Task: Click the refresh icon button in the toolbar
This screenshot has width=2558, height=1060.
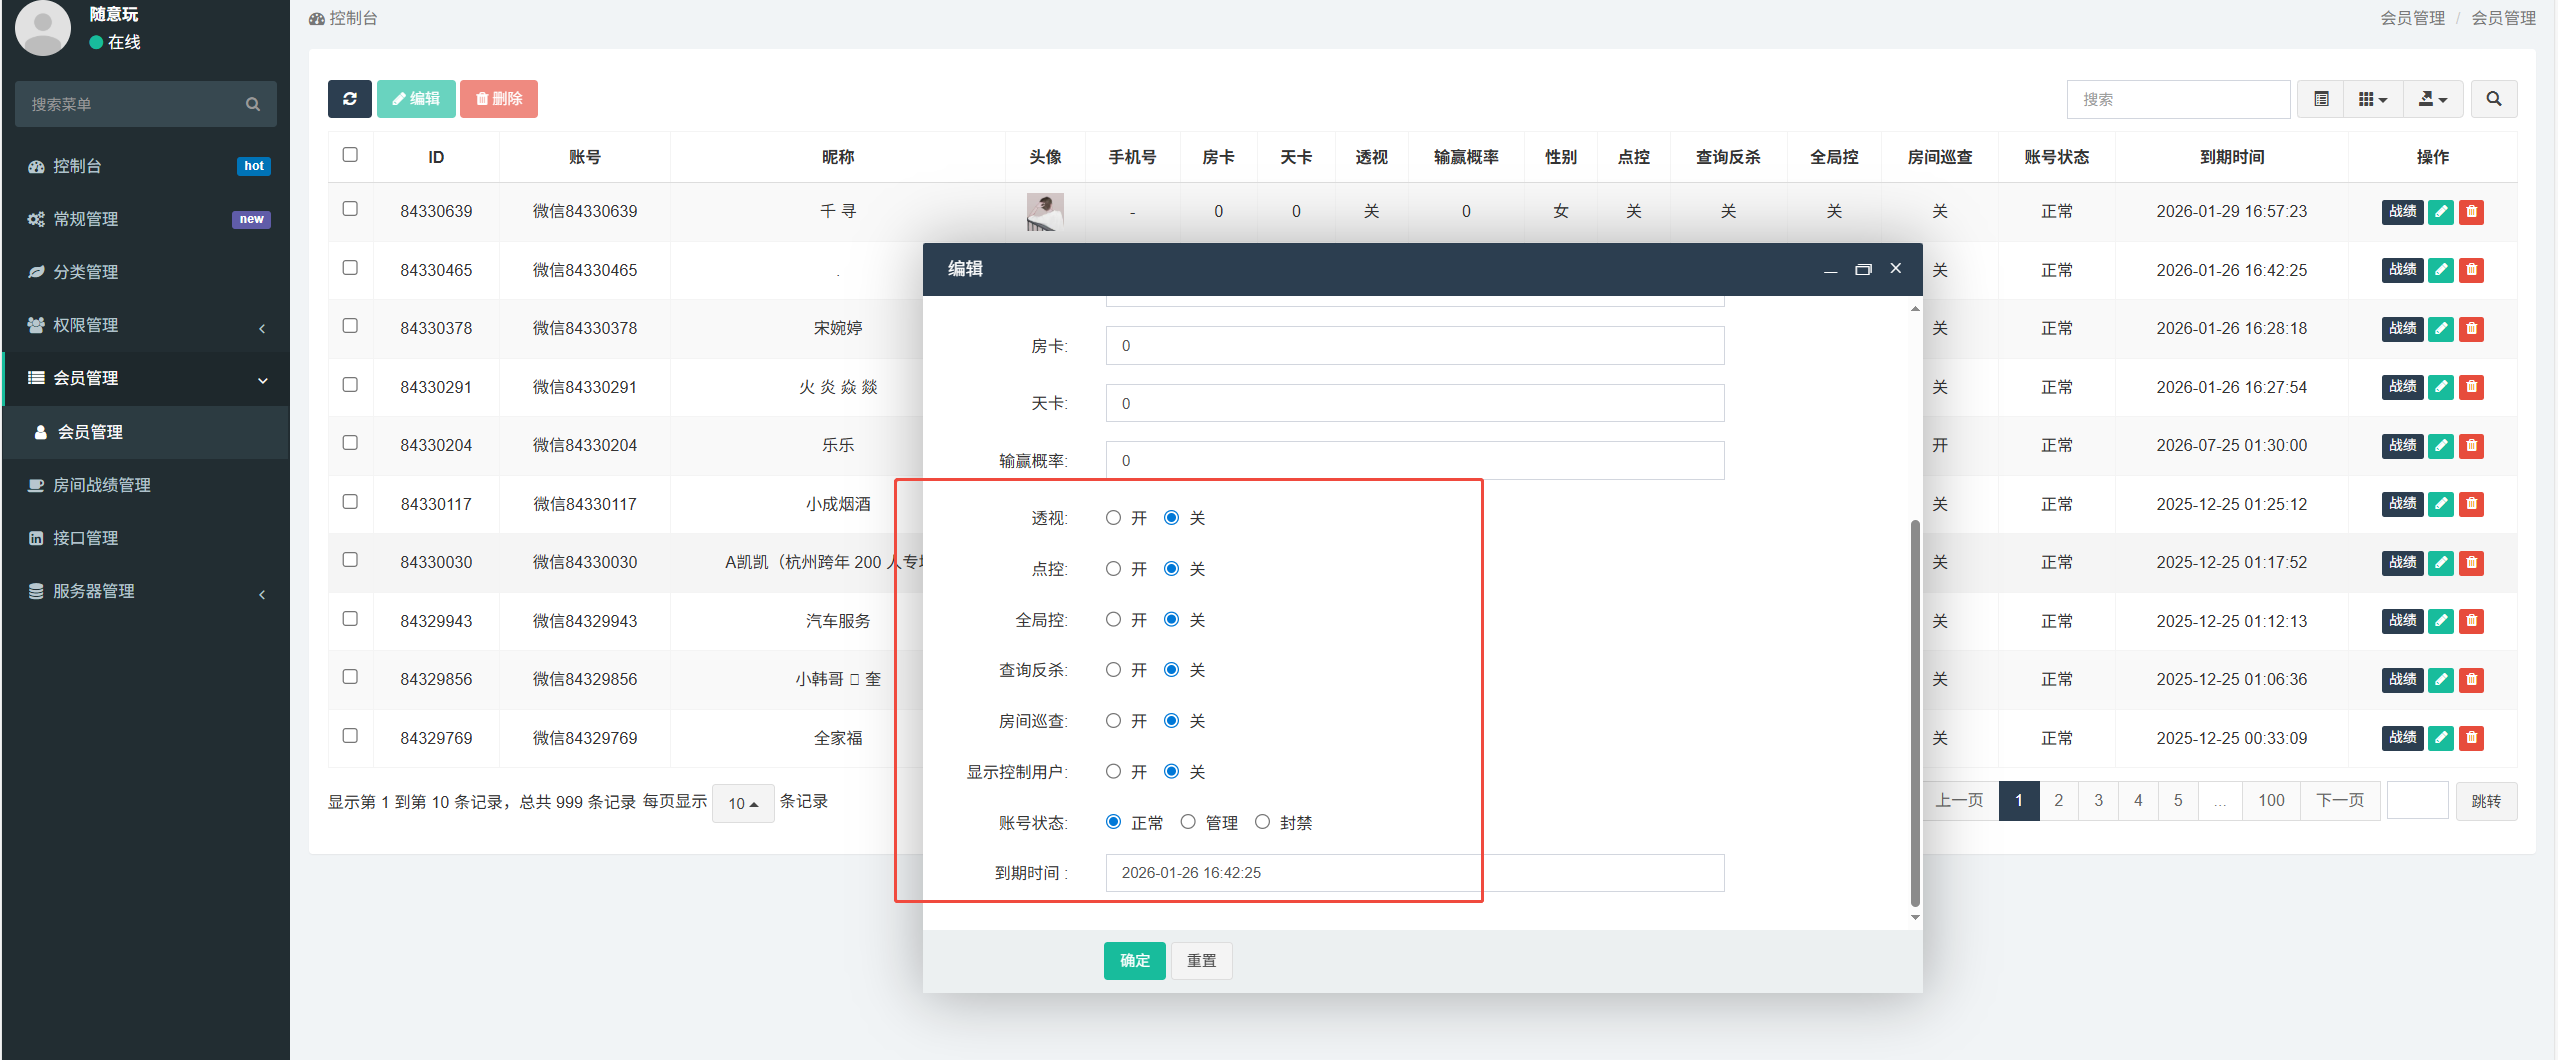Action: pos(349,99)
